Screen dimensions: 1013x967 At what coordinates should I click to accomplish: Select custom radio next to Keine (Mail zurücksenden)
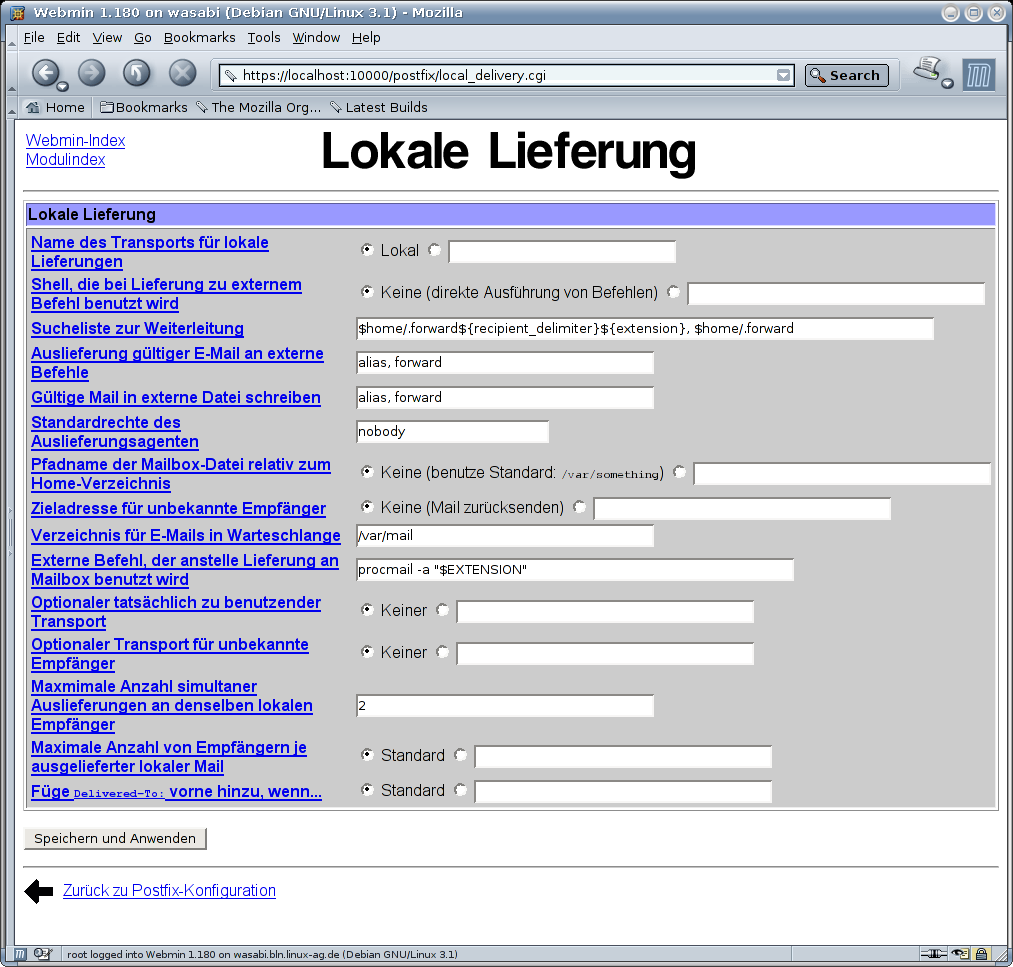click(580, 506)
